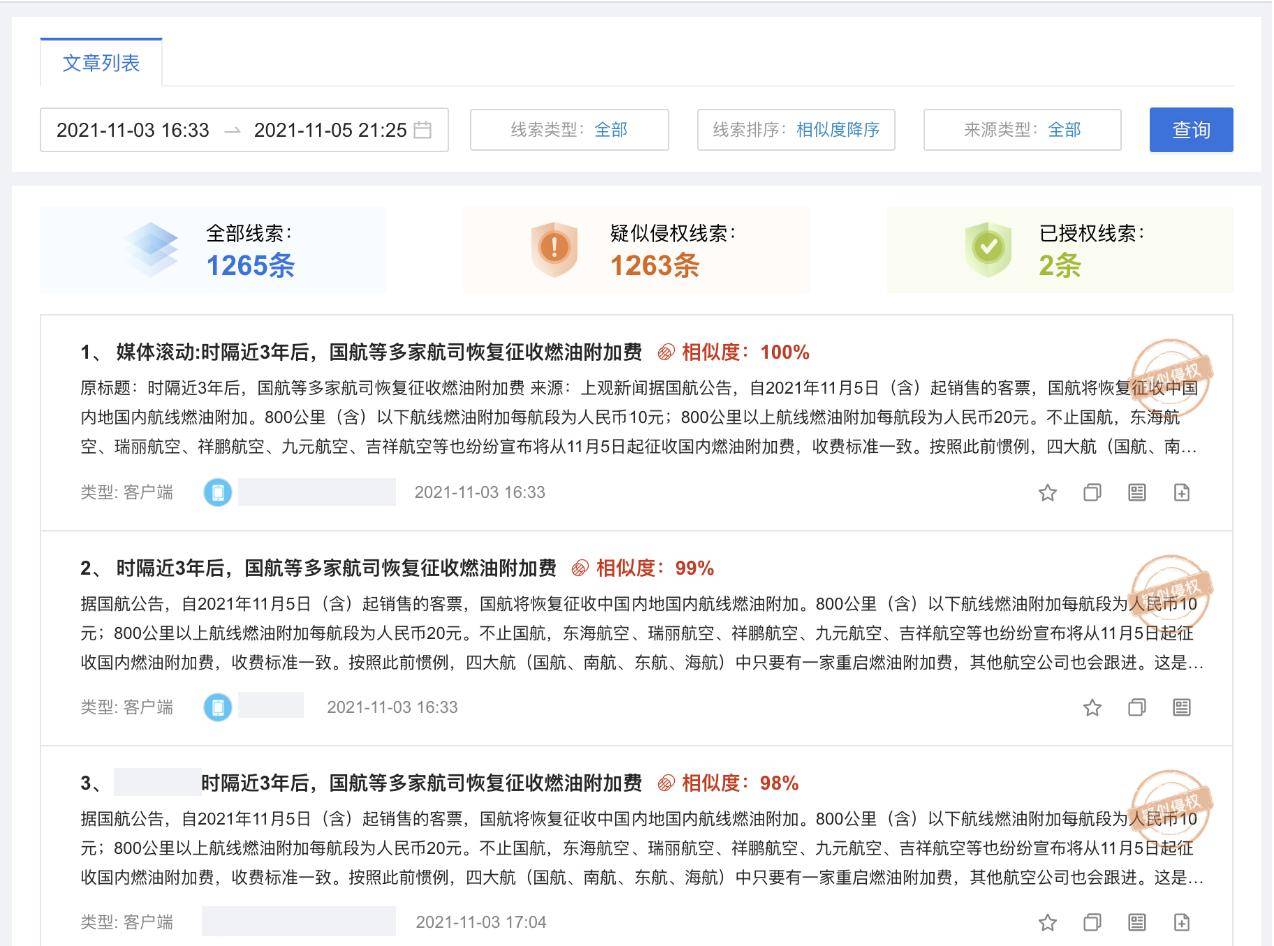Viewport: 1274px width, 946px height.
Task: Click the start date 2021-11-03 16:33 field
Action: (128, 129)
